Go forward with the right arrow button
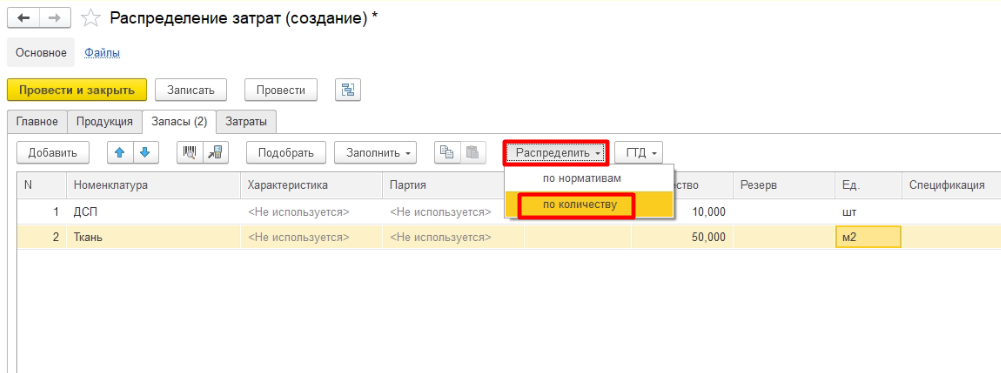The height and width of the screenshot is (373, 1001). pyautogui.click(x=55, y=18)
